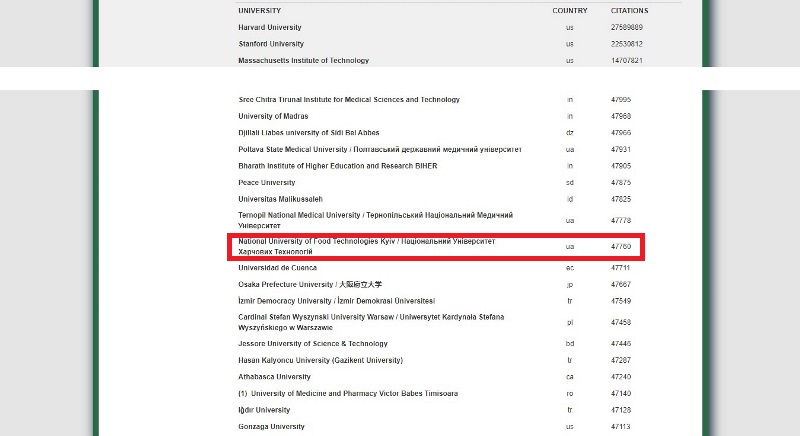Open the University of Madras entry
Screen dimensions: 800x436
tap(273, 116)
